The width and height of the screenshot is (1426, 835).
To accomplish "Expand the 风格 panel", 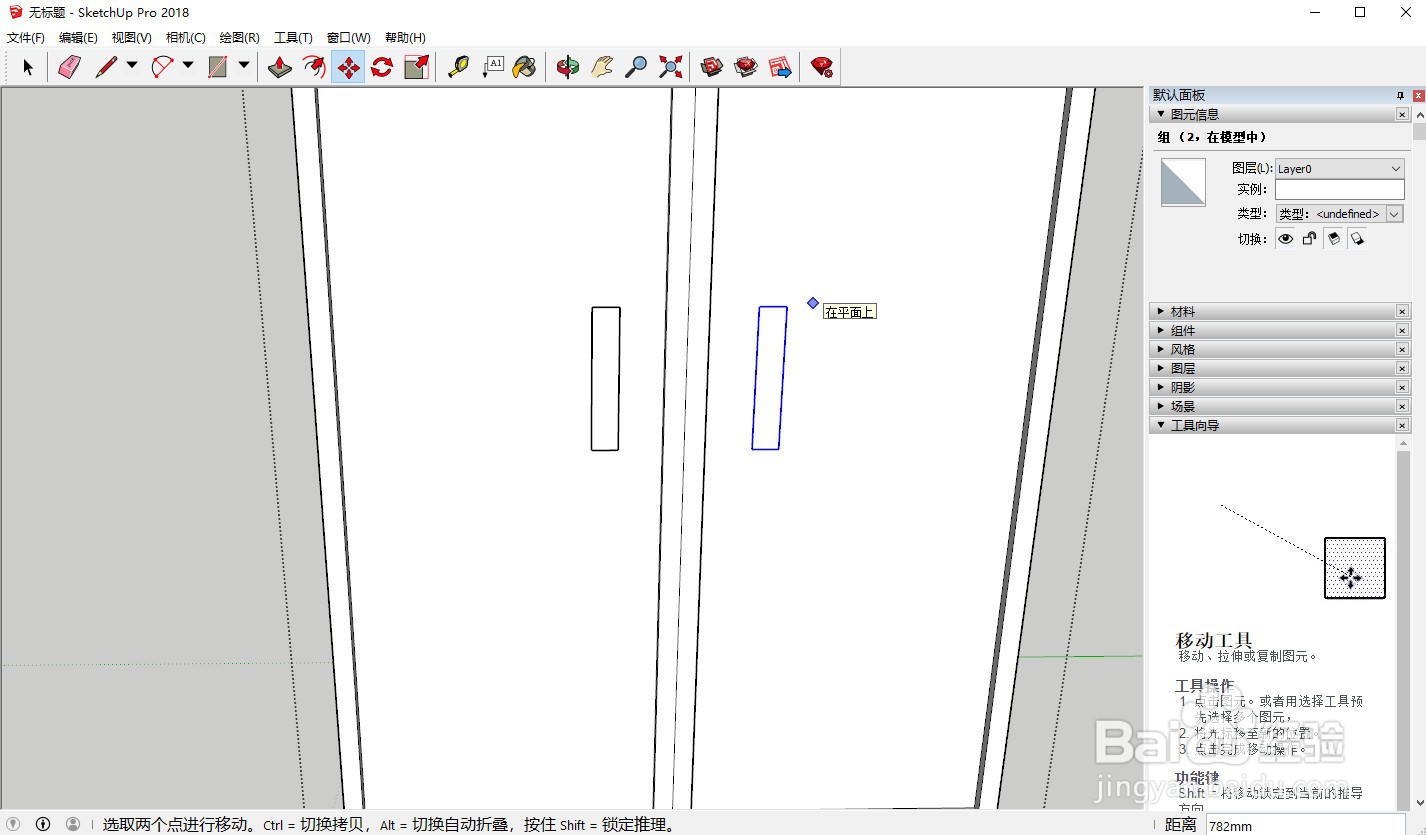I will click(x=1161, y=350).
